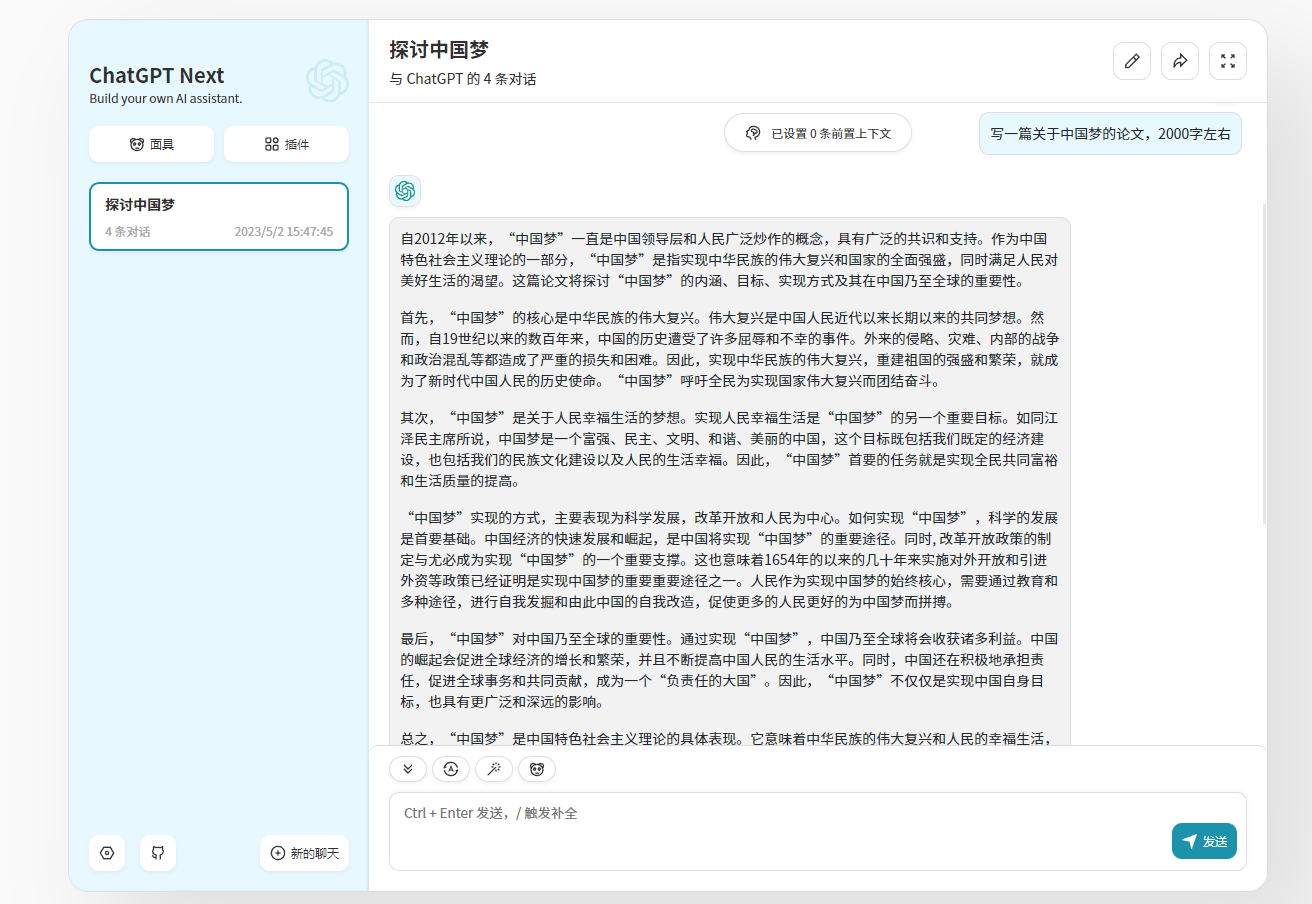Screen dimensions: 1312x904
Task: Click the OpenAI logo in sidebar
Action: coord(327,81)
